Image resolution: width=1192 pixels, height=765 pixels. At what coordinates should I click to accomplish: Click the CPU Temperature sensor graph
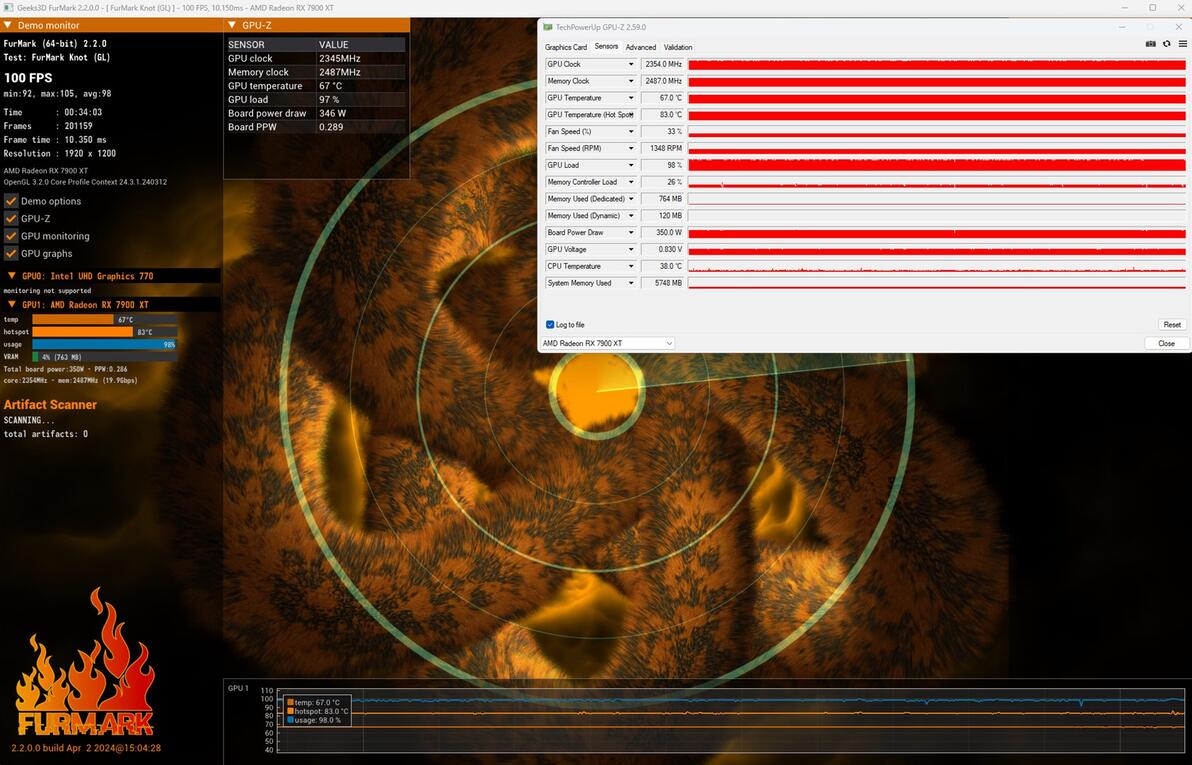(937, 266)
